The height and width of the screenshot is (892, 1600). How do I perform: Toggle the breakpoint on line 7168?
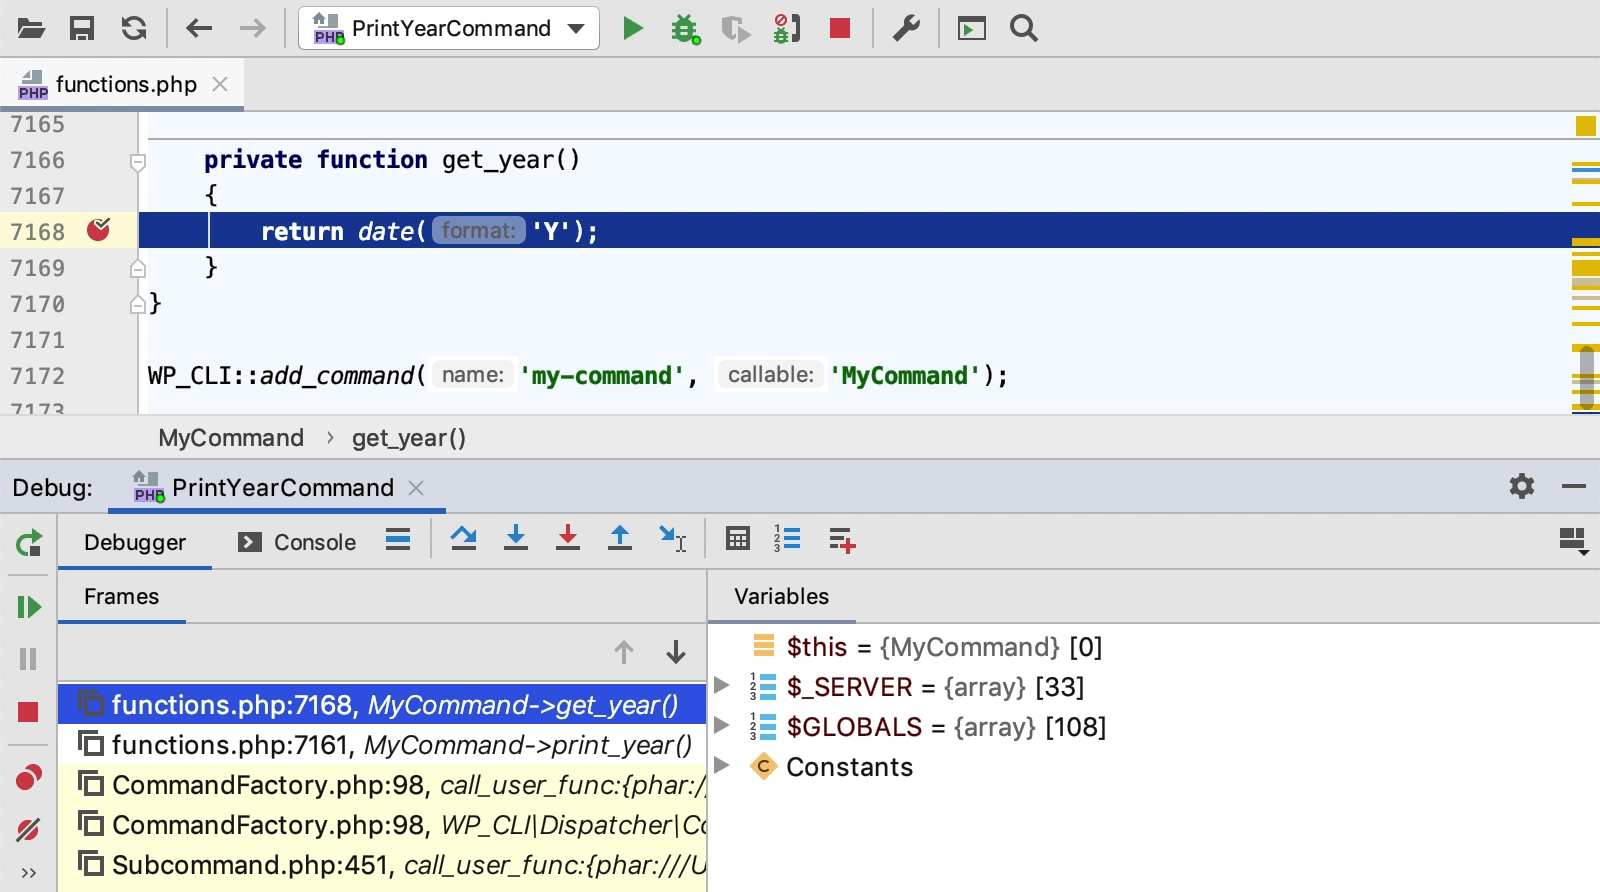tap(98, 230)
